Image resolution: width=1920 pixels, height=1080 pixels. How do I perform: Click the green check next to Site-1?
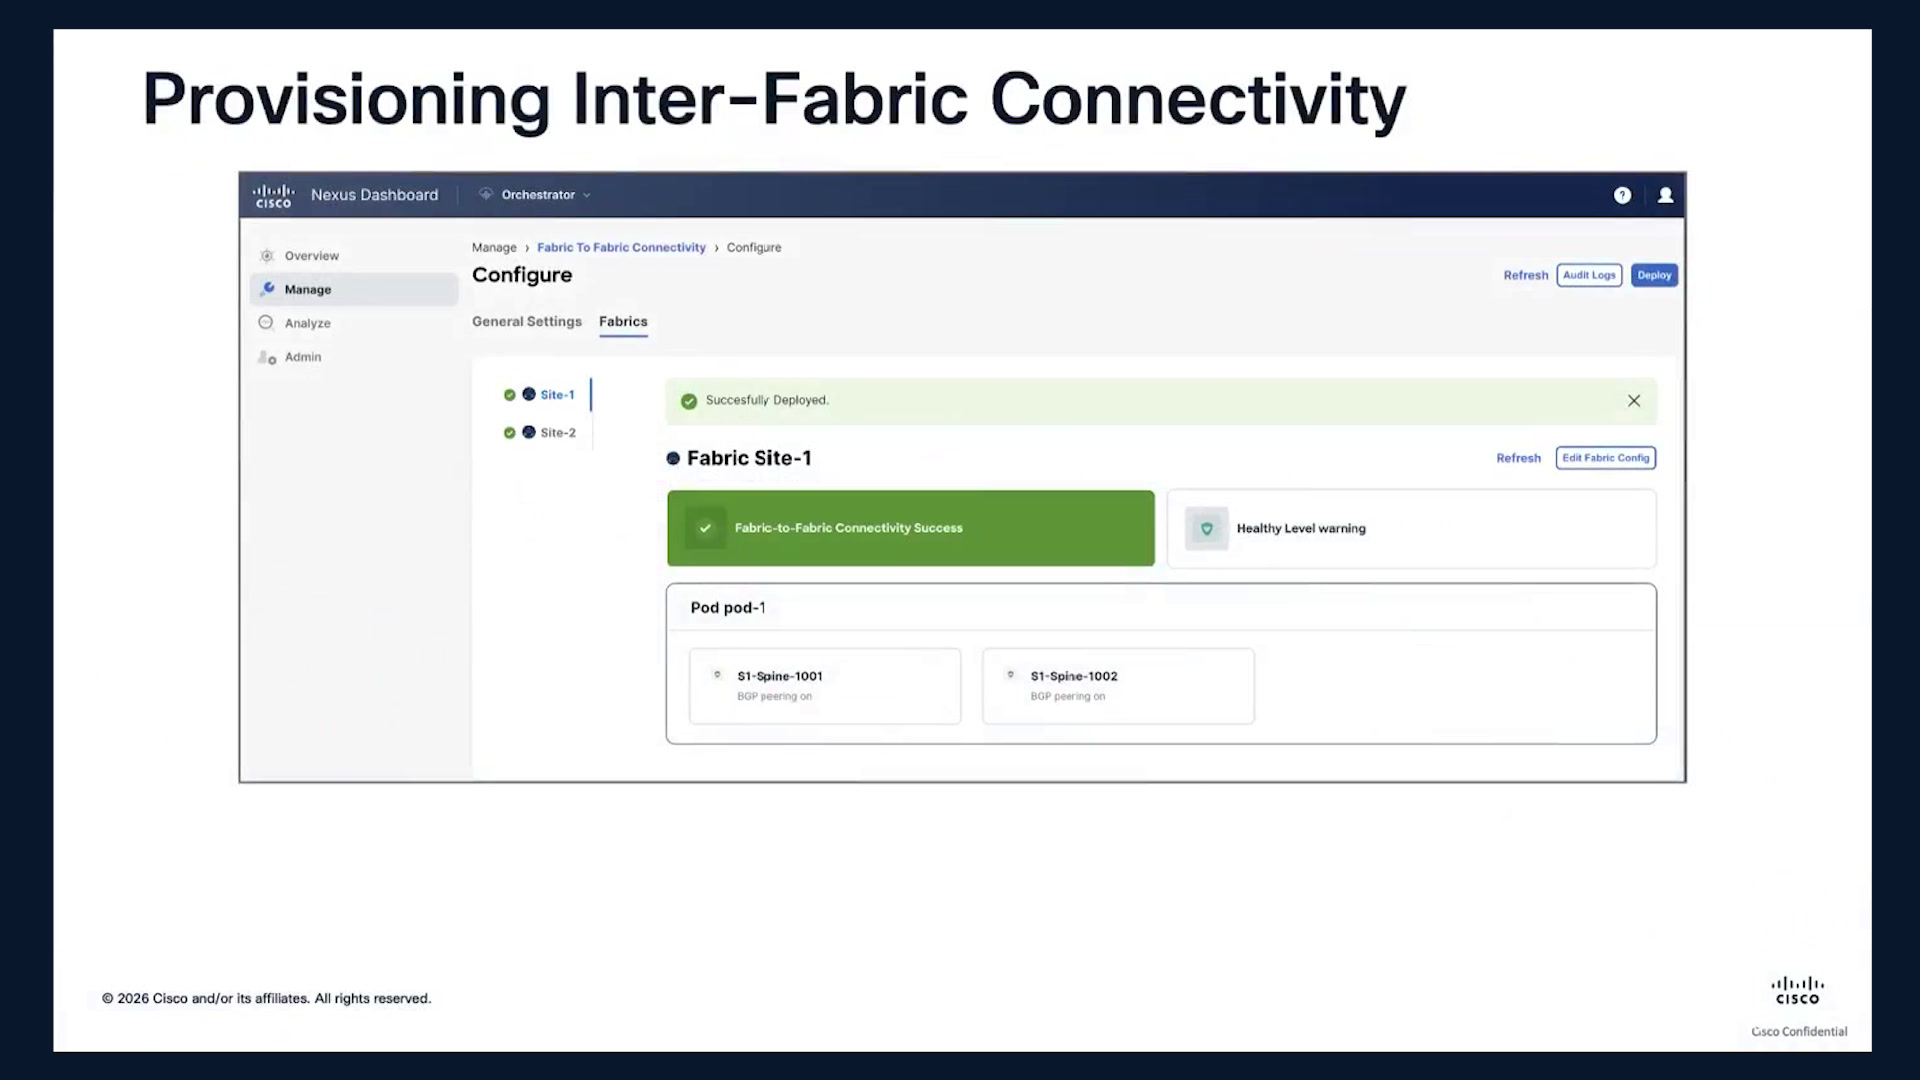point(510,395)
